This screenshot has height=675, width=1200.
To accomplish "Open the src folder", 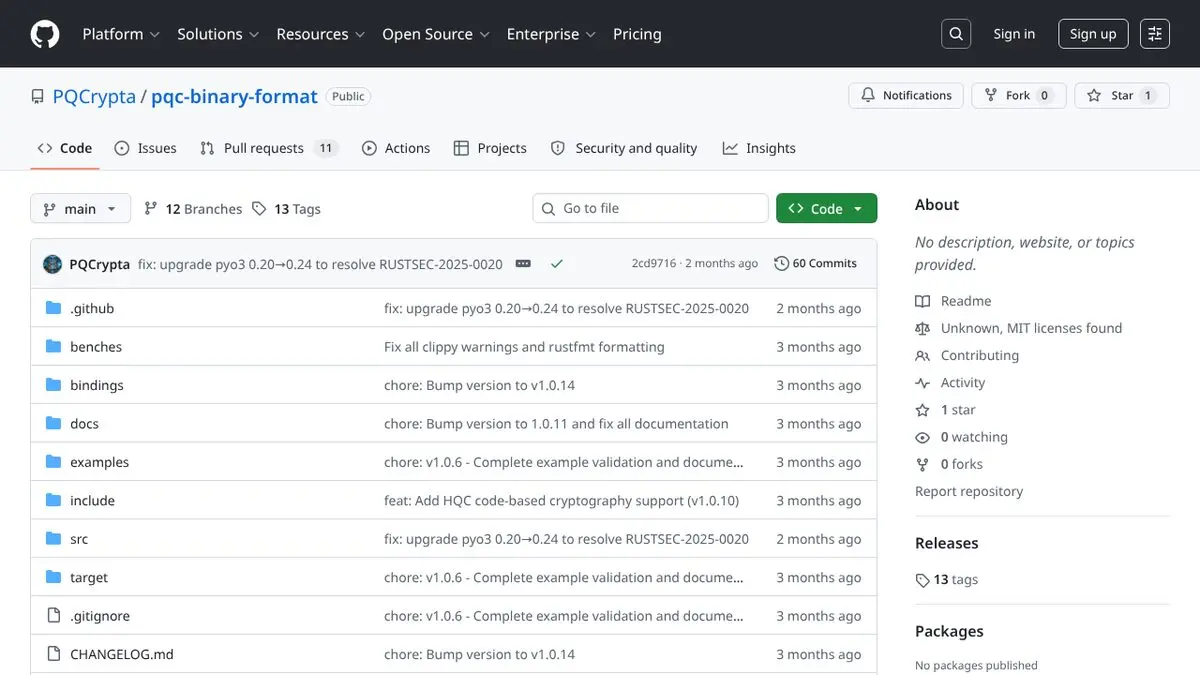I will tap(79, 539).
